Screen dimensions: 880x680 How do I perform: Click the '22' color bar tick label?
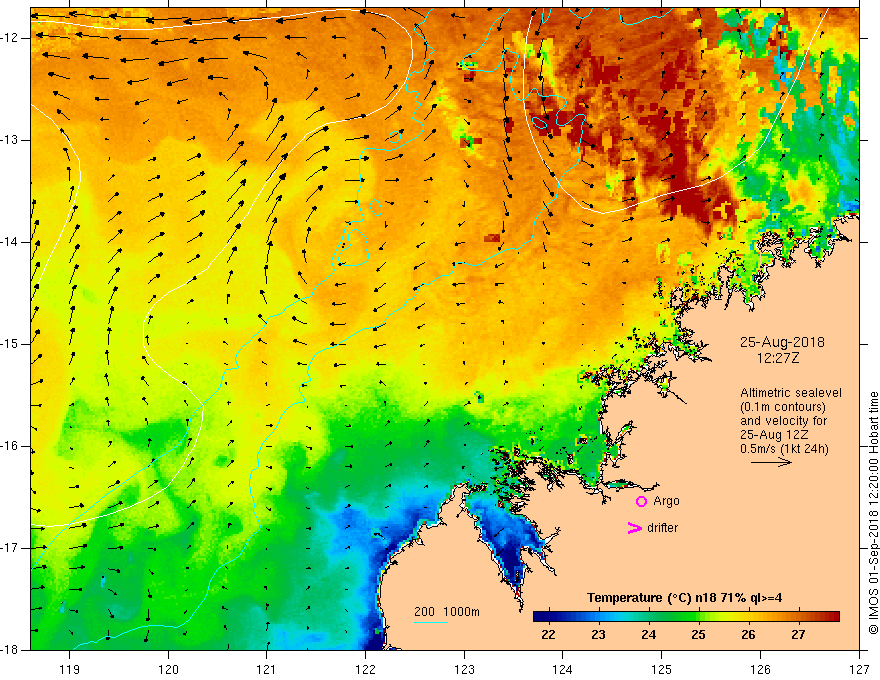click(x=548, y=635)
